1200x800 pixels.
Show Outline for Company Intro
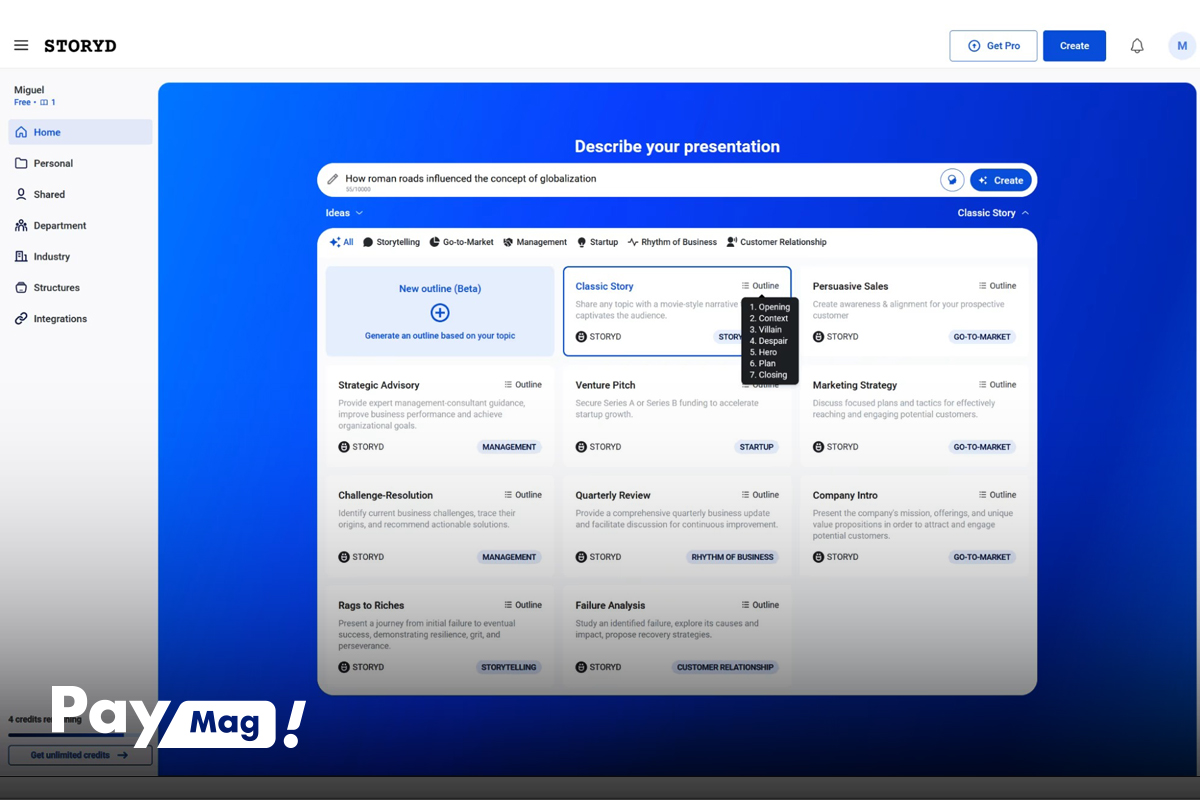(x=997, y=495)
